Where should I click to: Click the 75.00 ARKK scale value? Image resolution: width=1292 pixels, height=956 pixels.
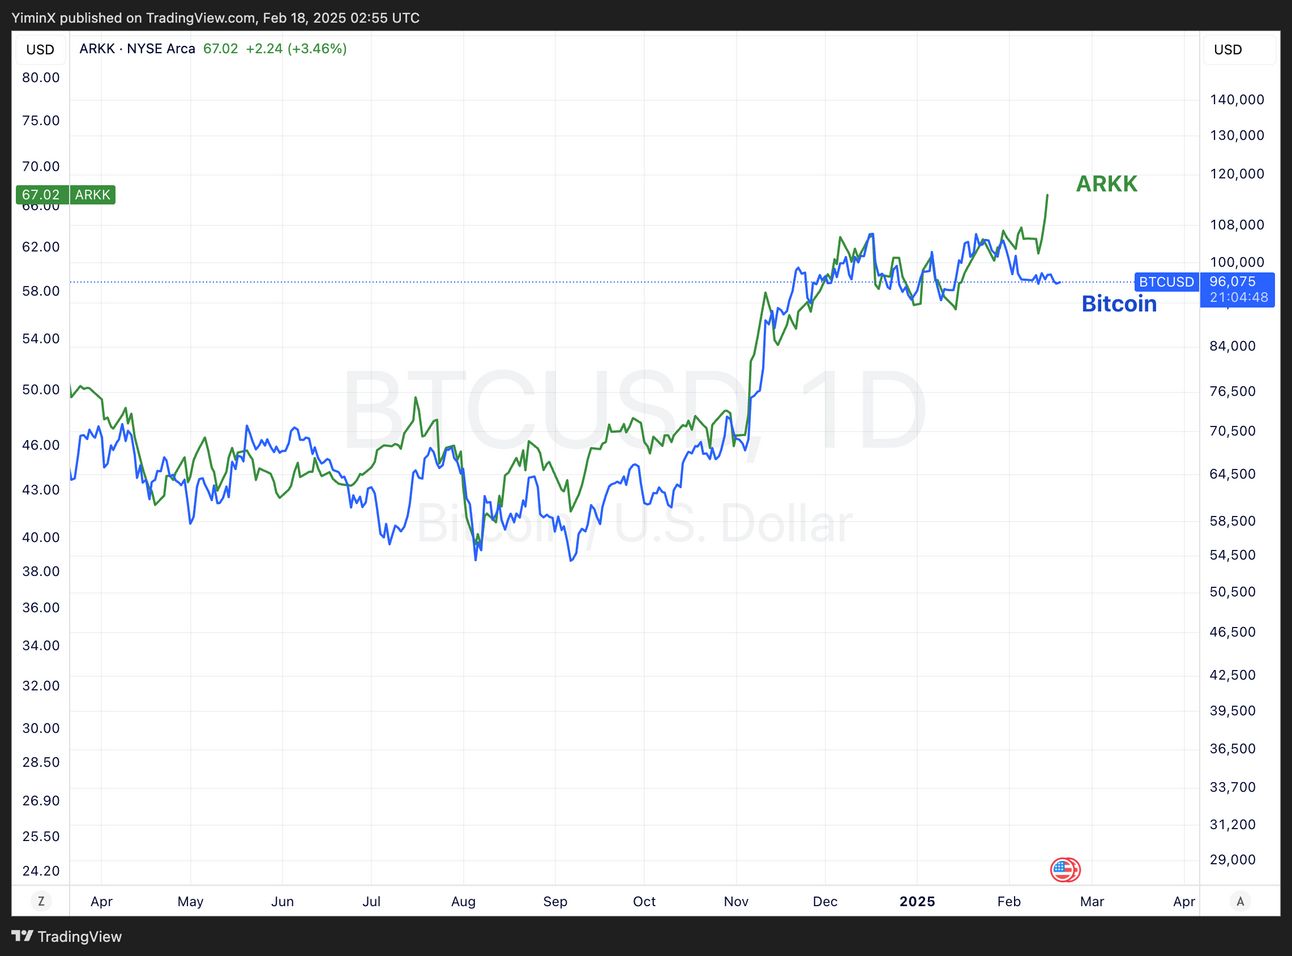[41, 120]
